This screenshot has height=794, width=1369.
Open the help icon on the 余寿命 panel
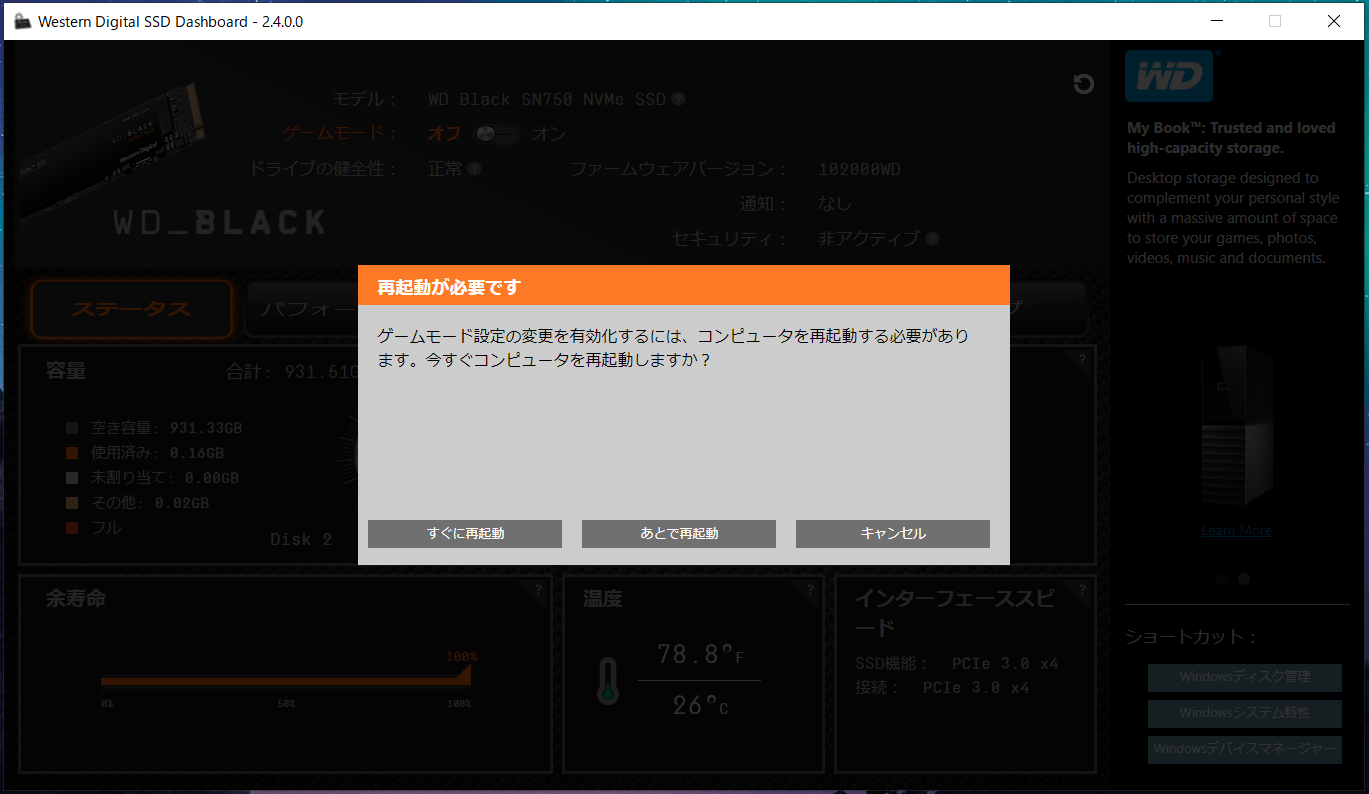(x=538, y=589)
